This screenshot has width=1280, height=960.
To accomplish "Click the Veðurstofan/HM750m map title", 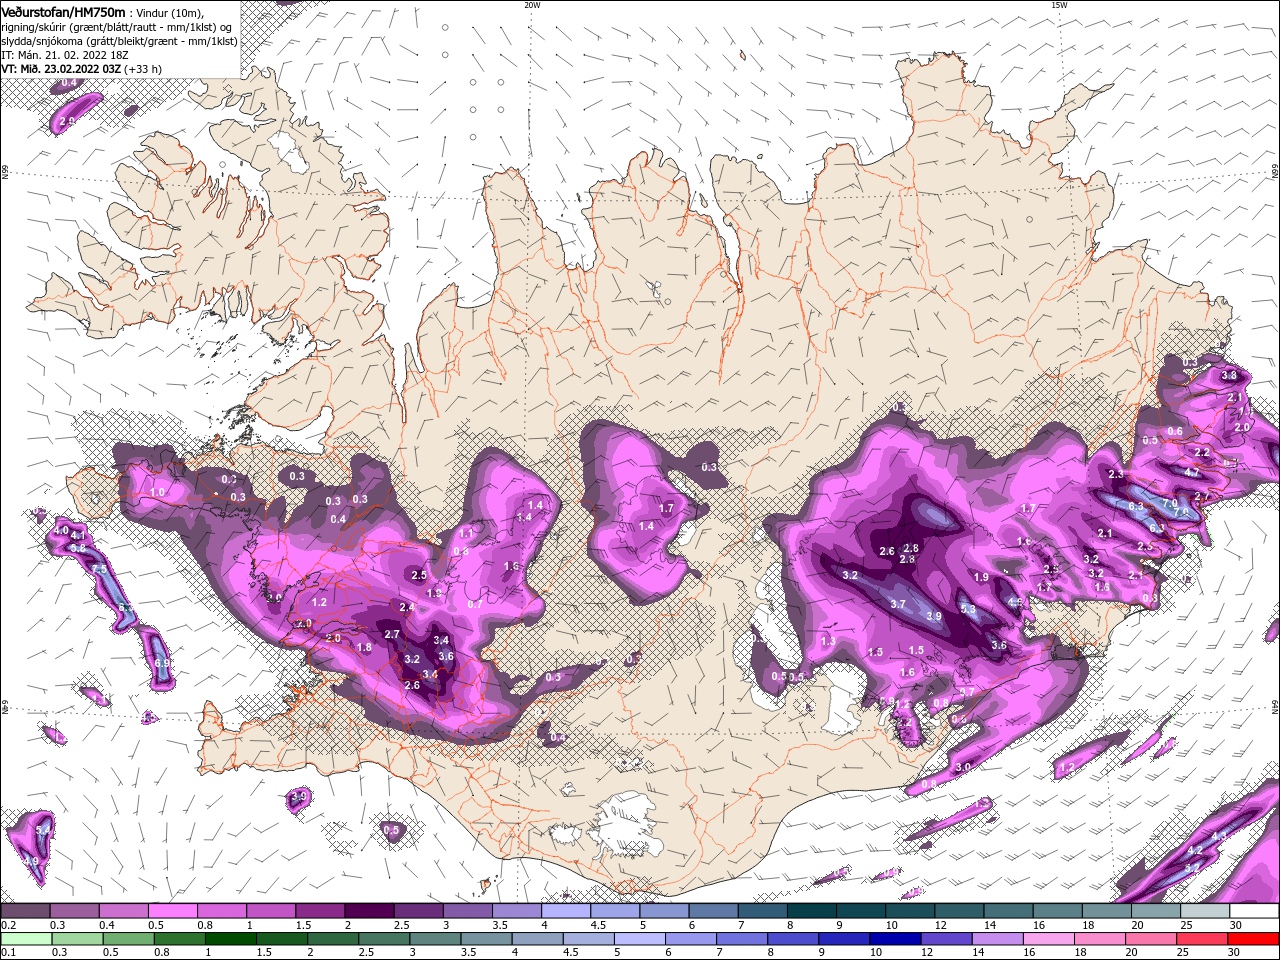I will [63, 12].
